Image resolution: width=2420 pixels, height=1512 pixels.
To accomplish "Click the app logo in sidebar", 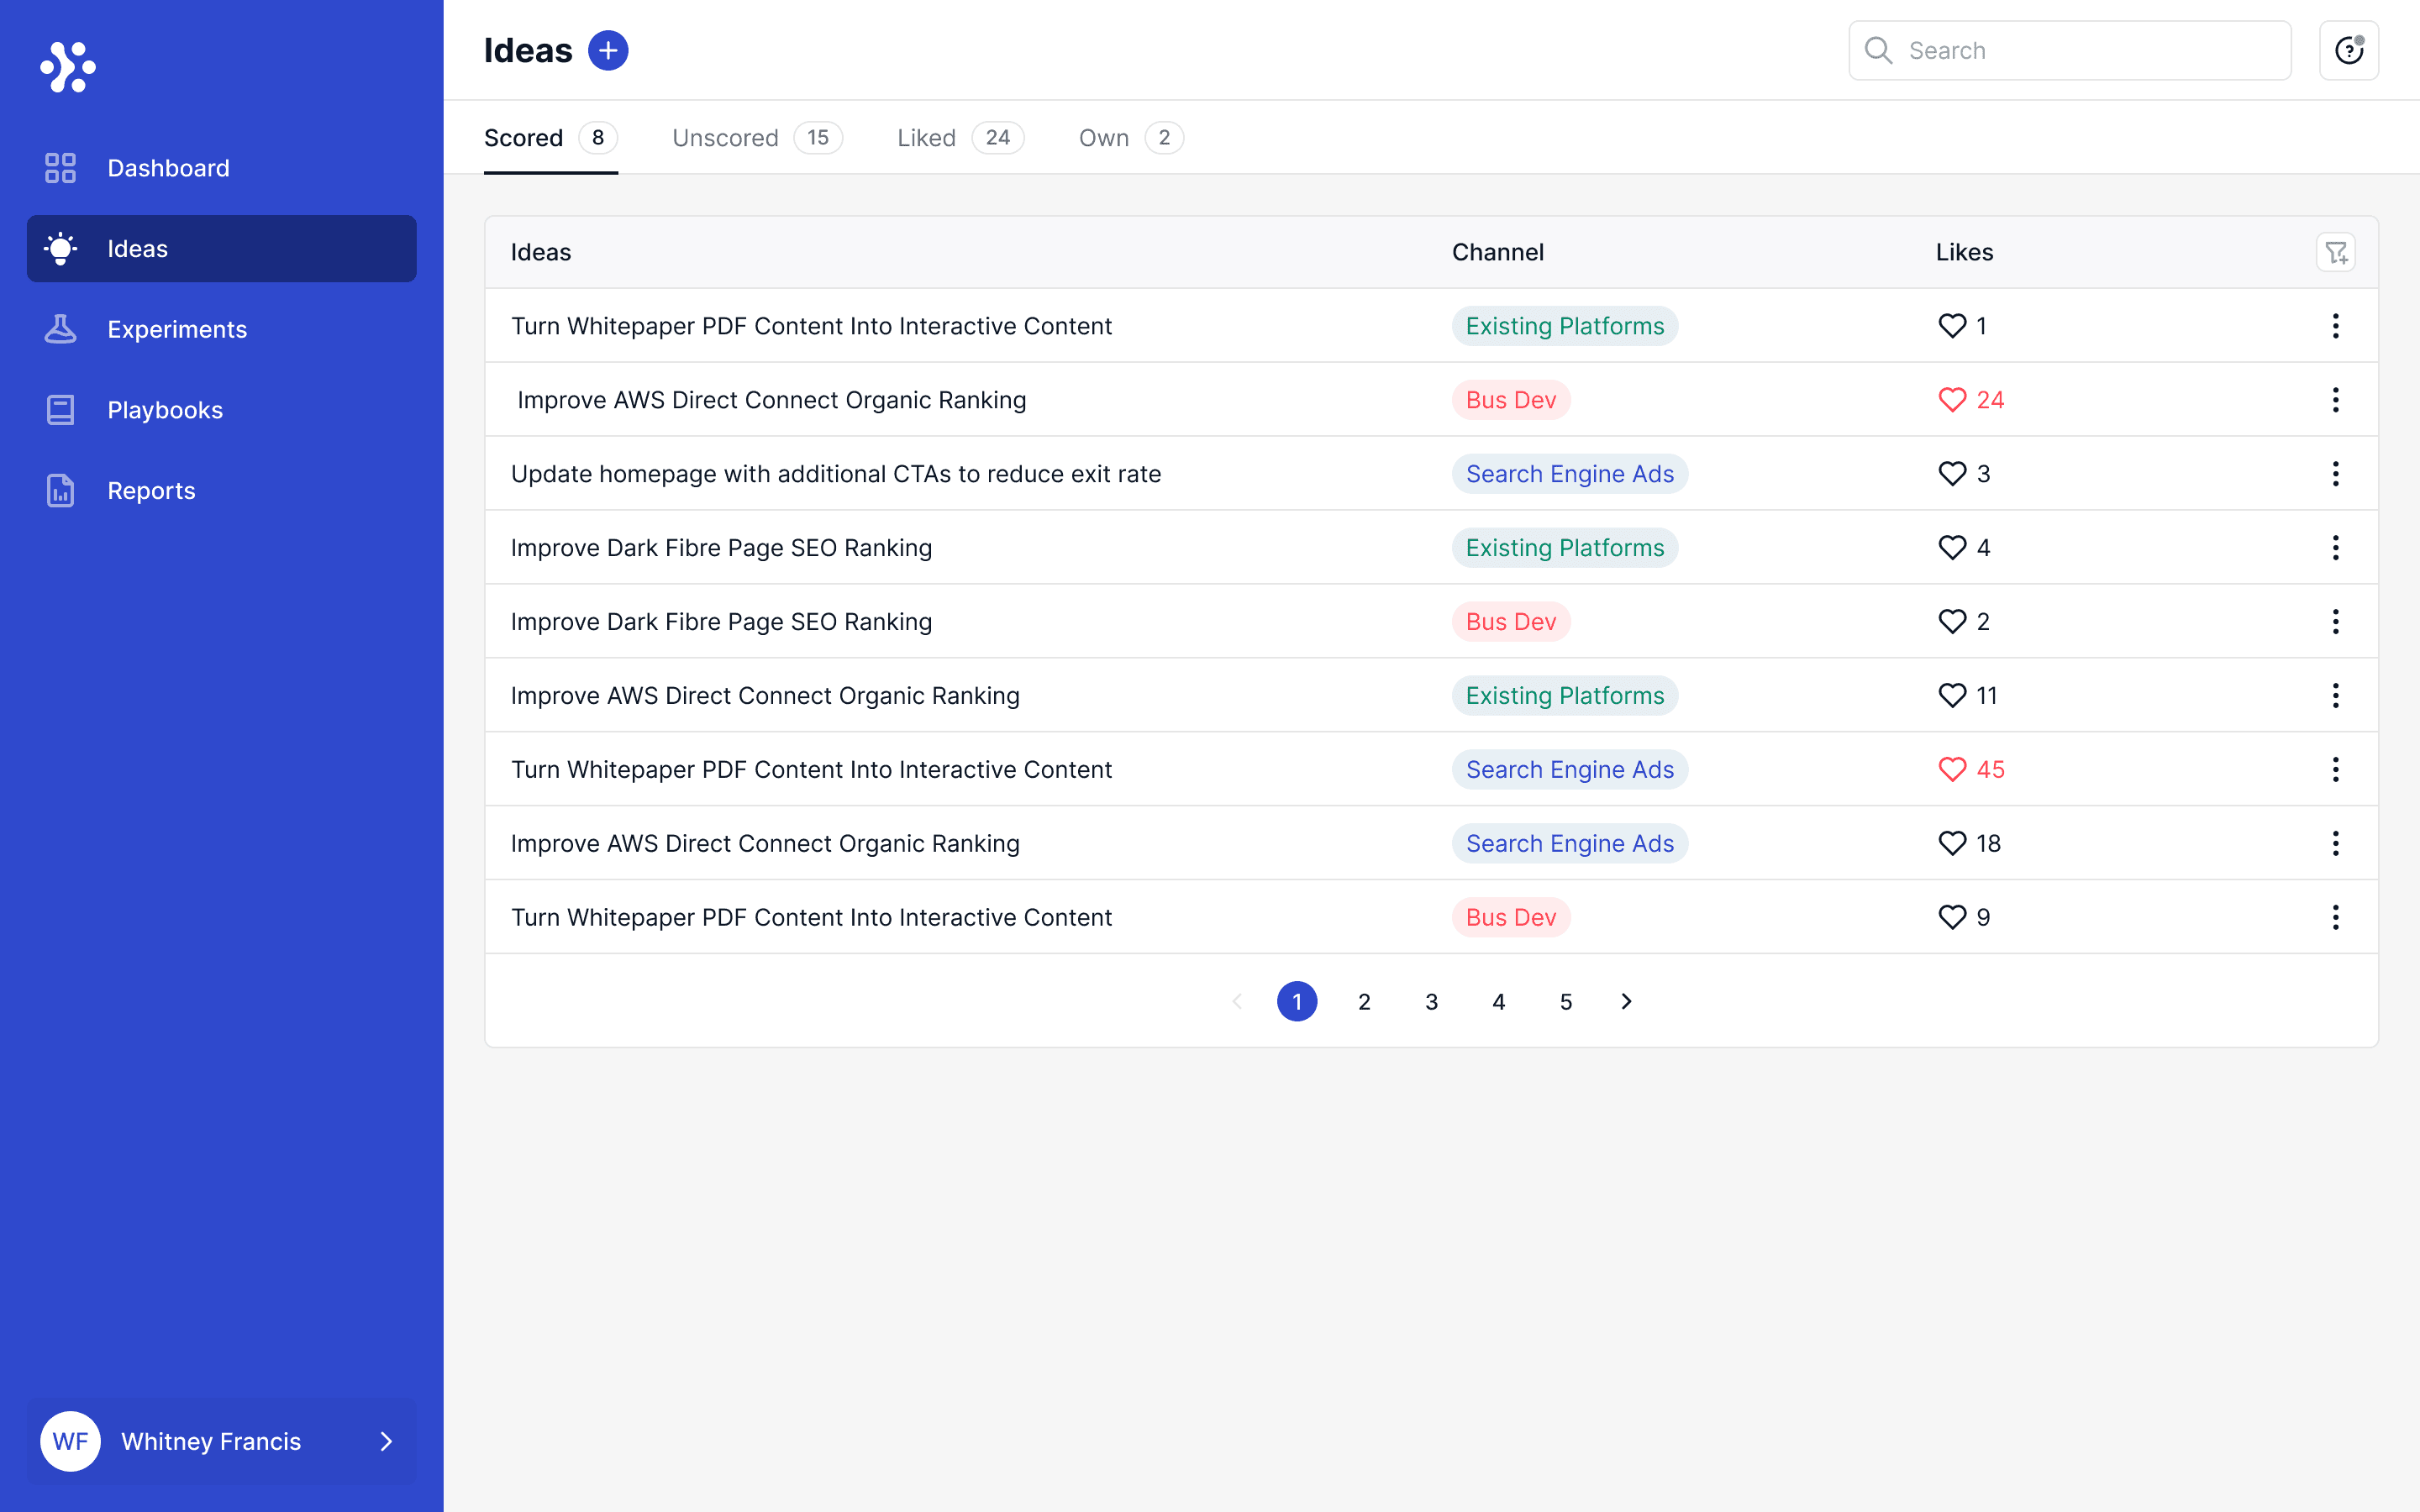I will tap(68, 67).
